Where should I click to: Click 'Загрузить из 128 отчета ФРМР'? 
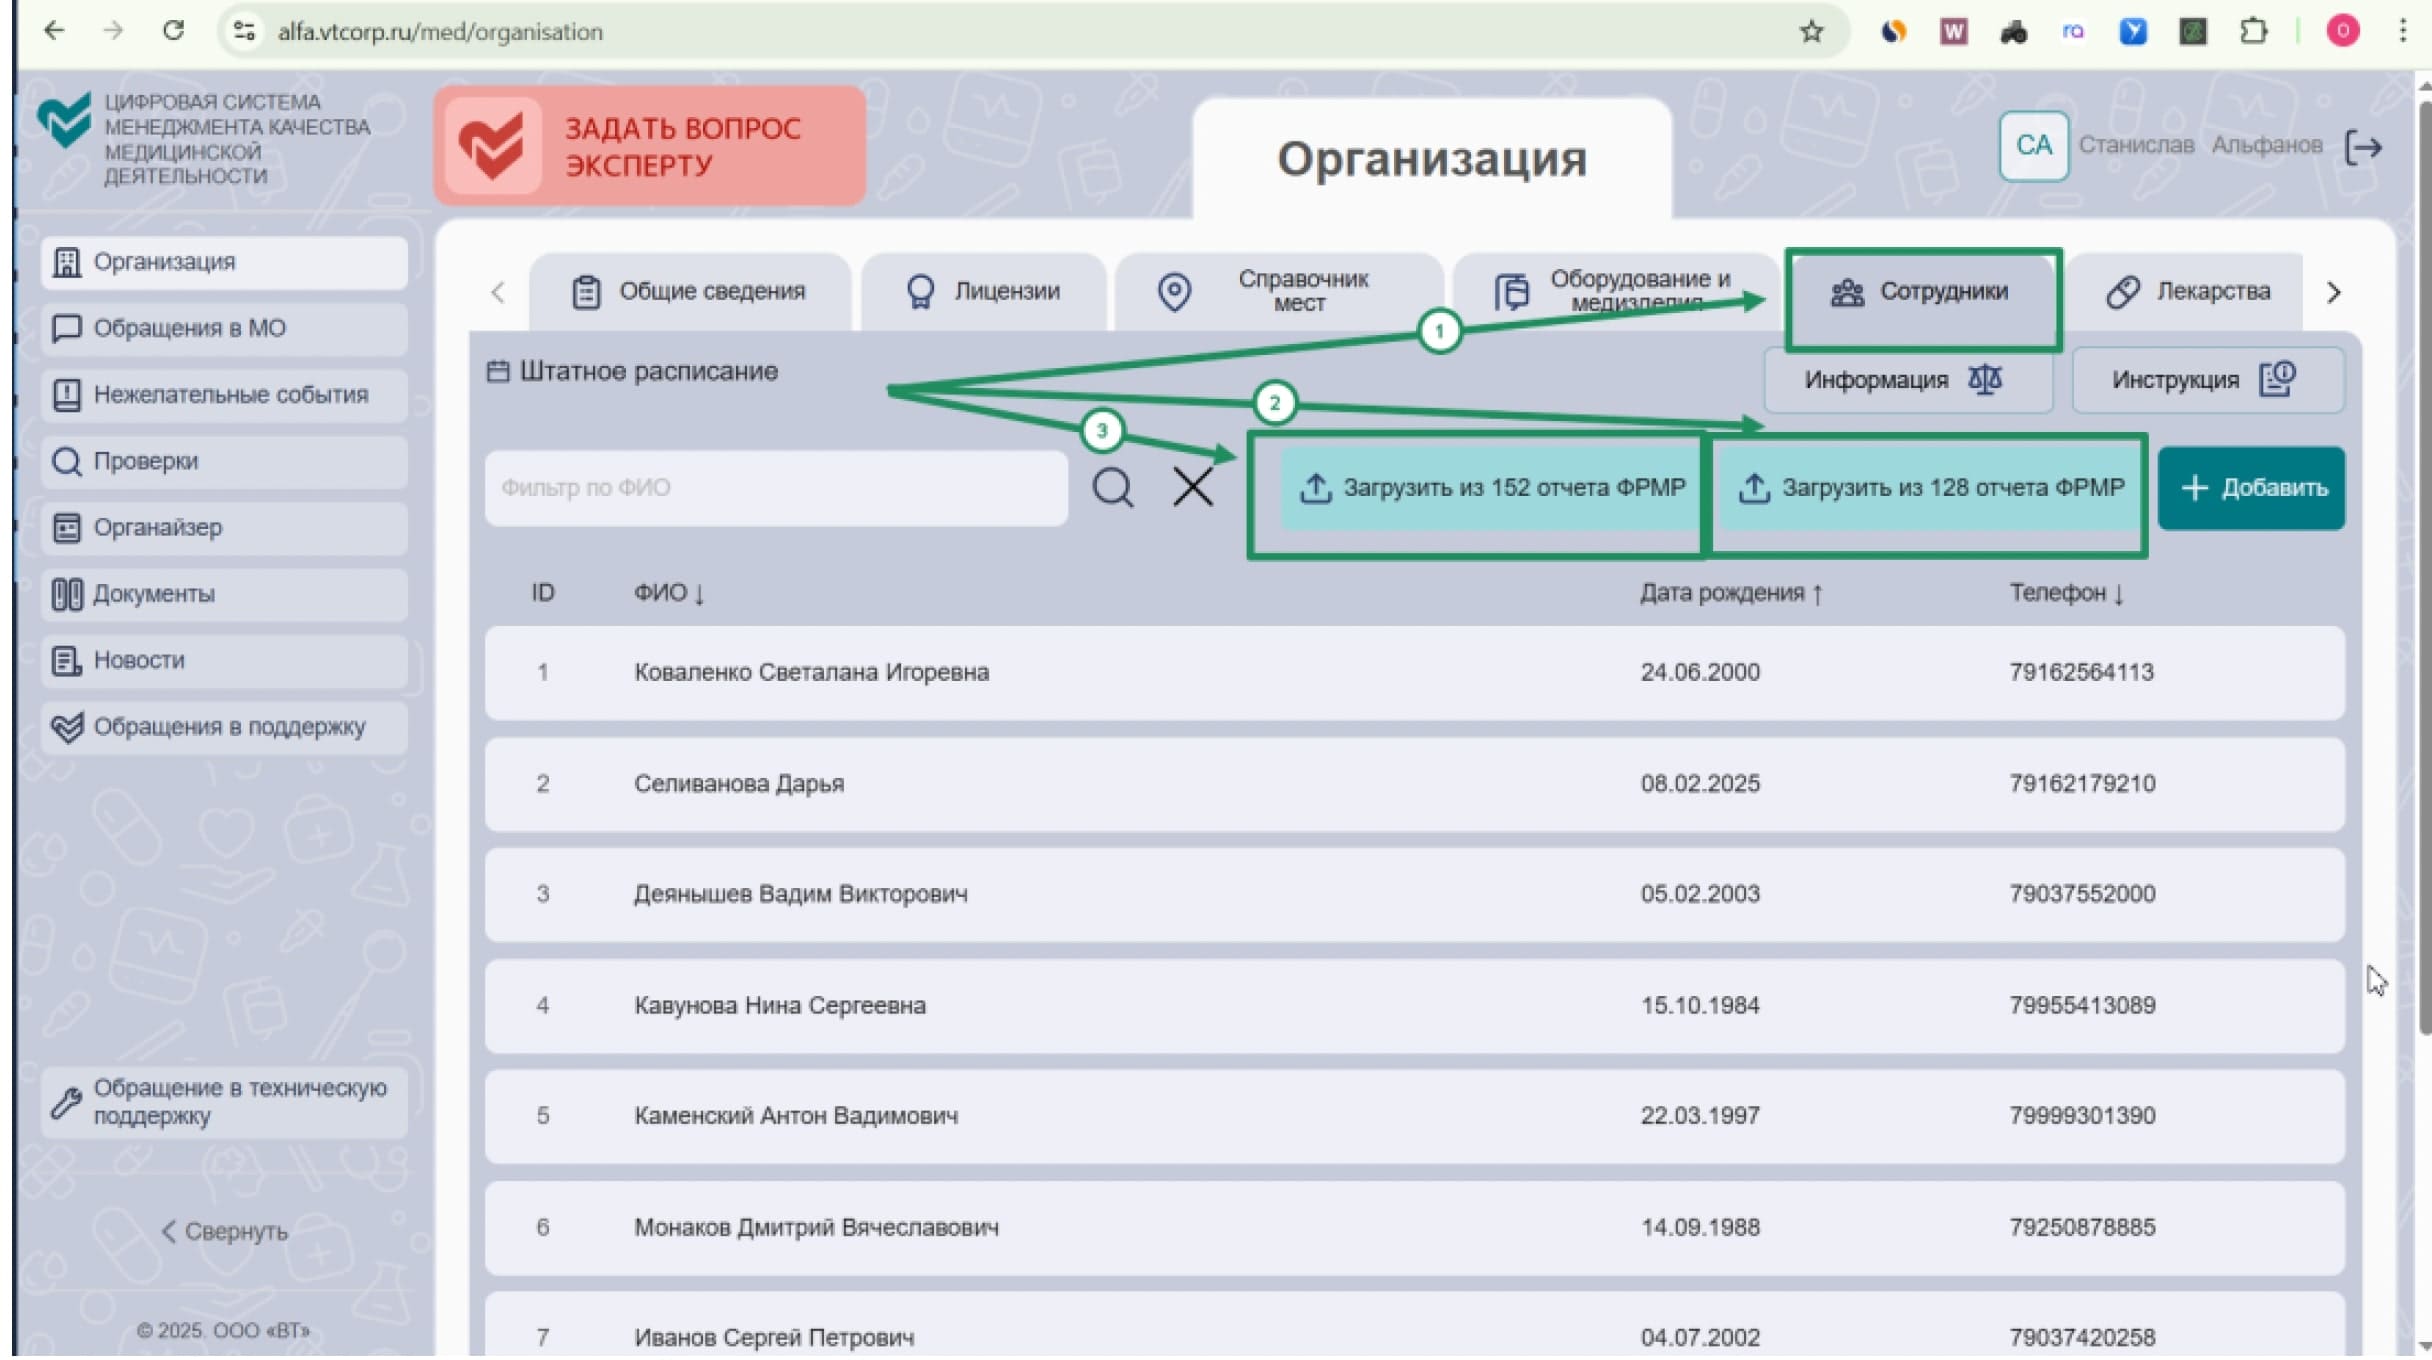click(x=1930, y=488)
